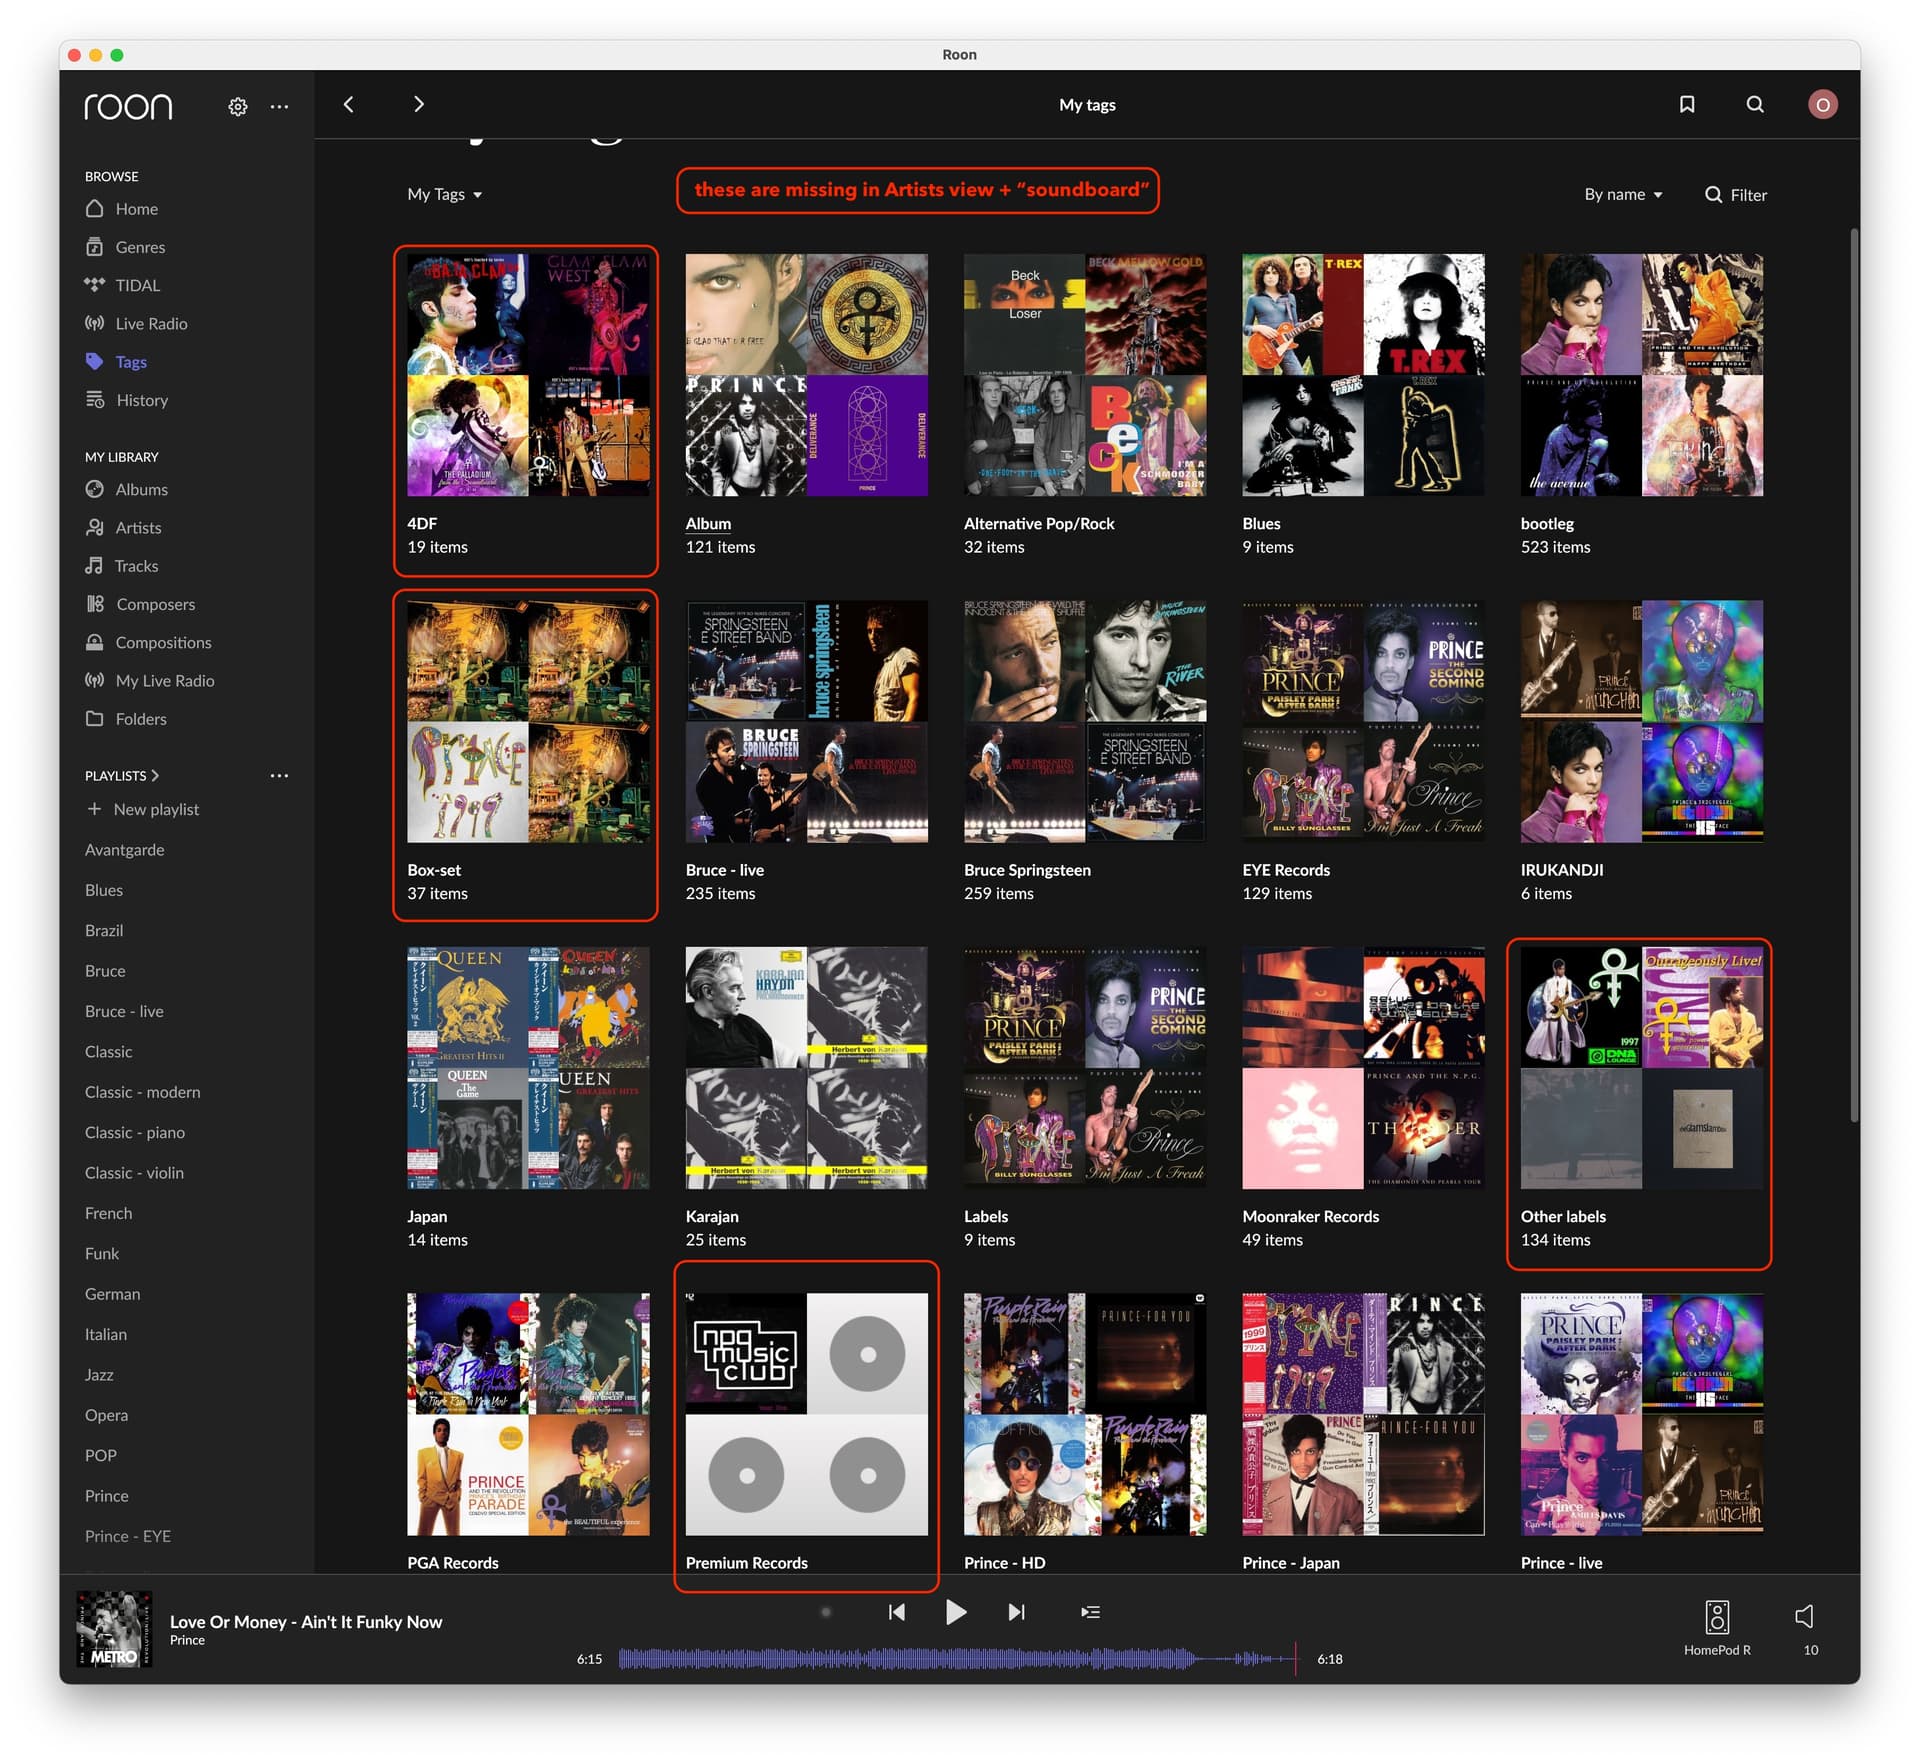Open the Japan tag cover collage
1920x1763 pixels.
[x=528, y=1068]
